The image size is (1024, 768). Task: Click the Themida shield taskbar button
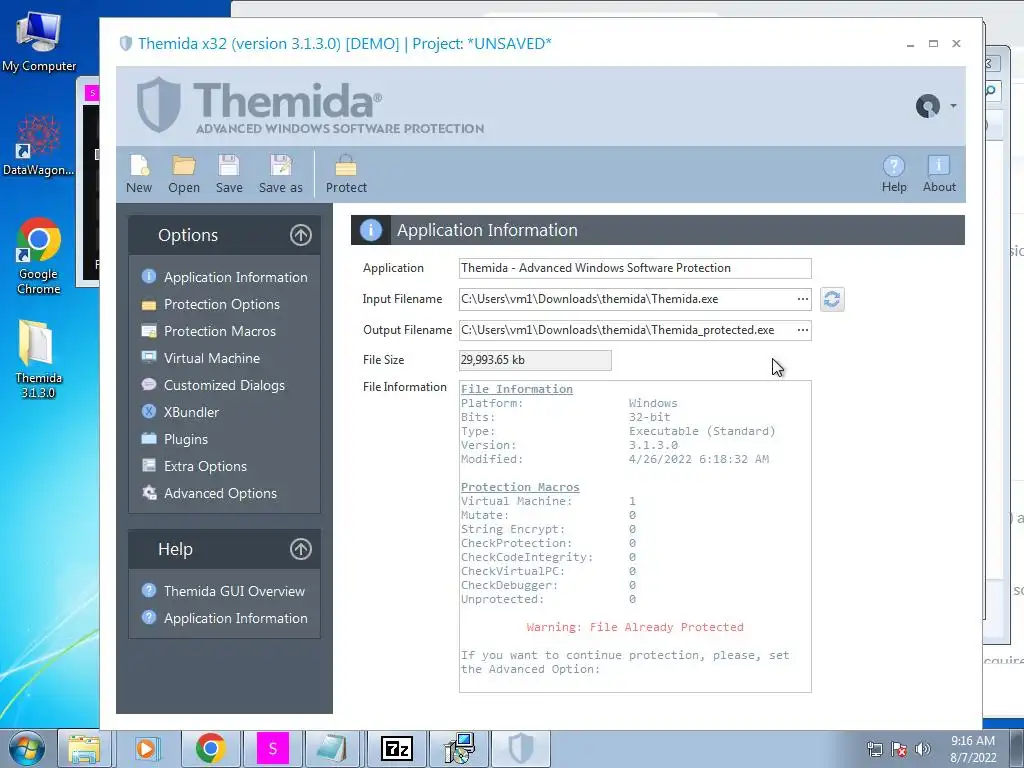coord(520,748)
